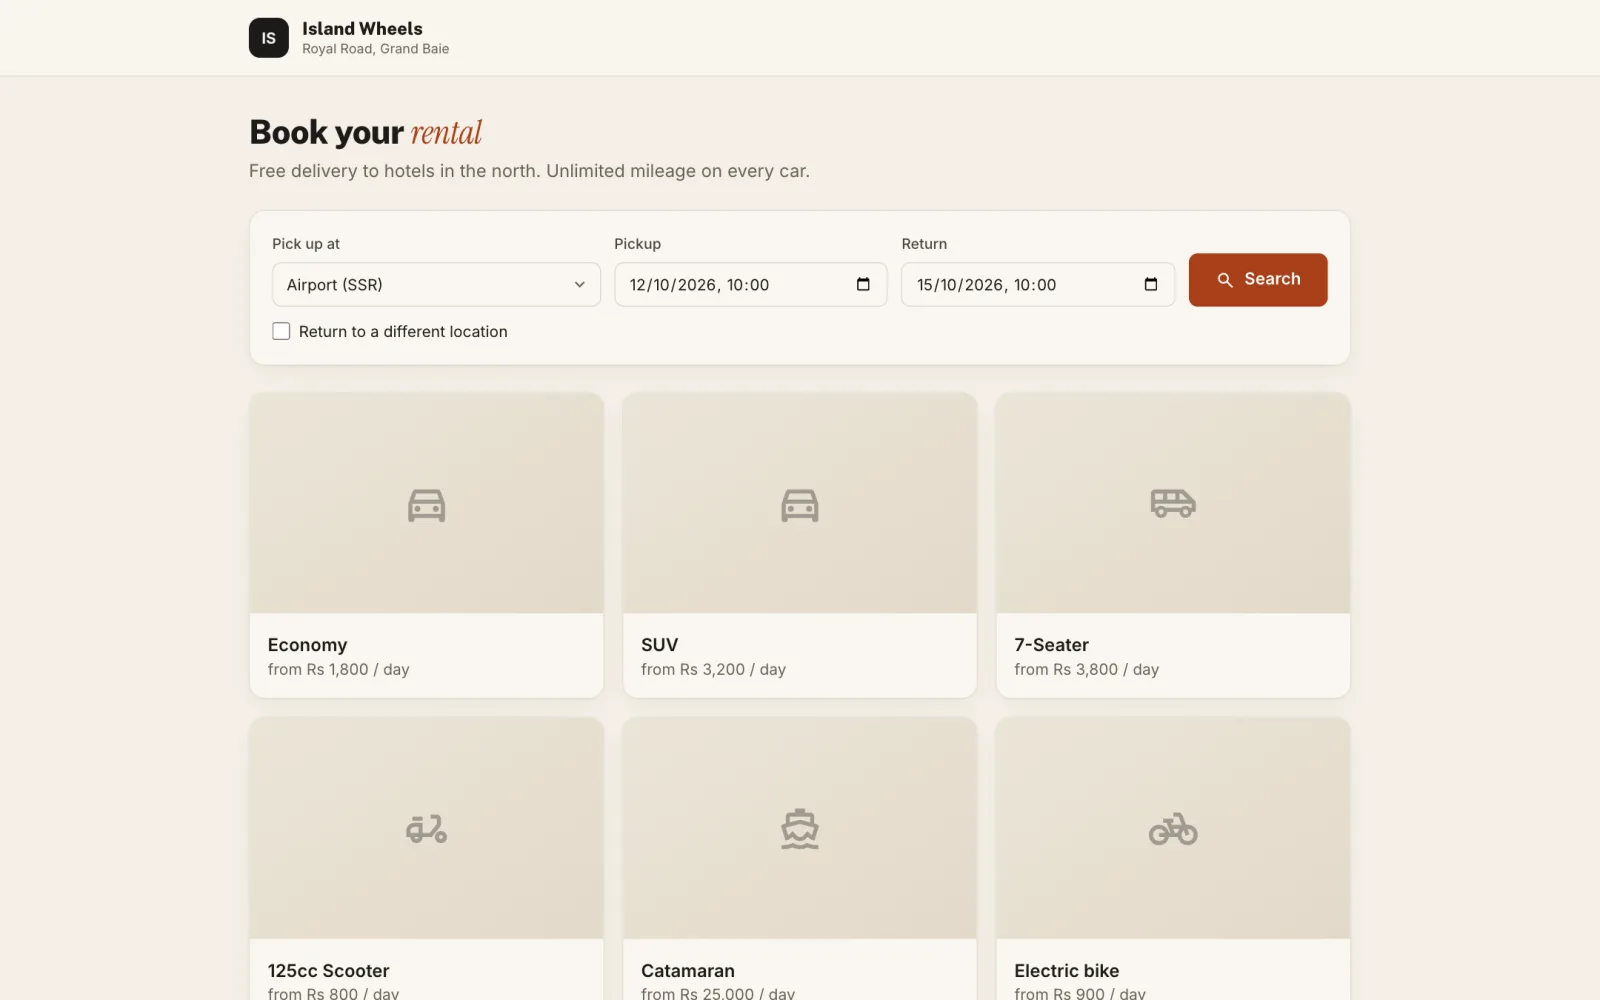Click the Electric bike icon

point(1173,829)
